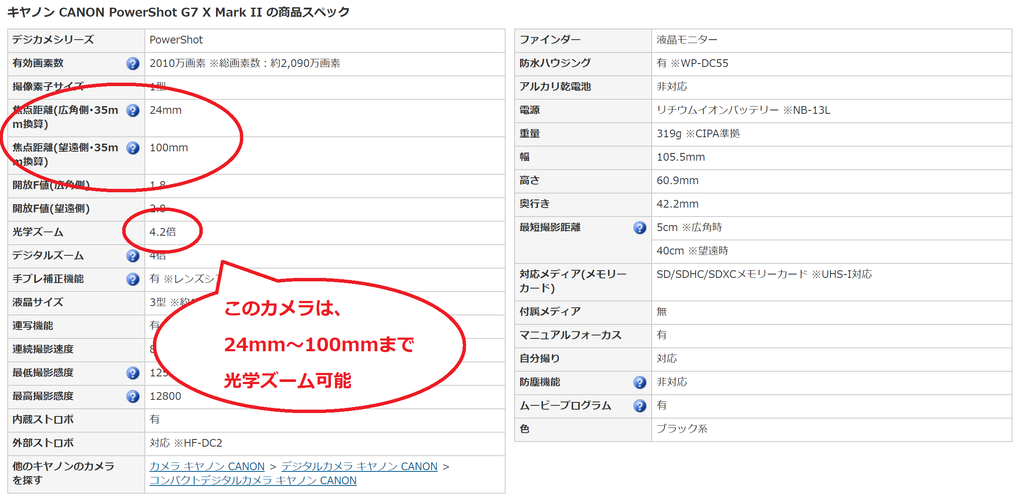The width and height of the screenshot is (1024, 497).
Task: Click help icon beside ムービープログラム
Action: (639, 406)
